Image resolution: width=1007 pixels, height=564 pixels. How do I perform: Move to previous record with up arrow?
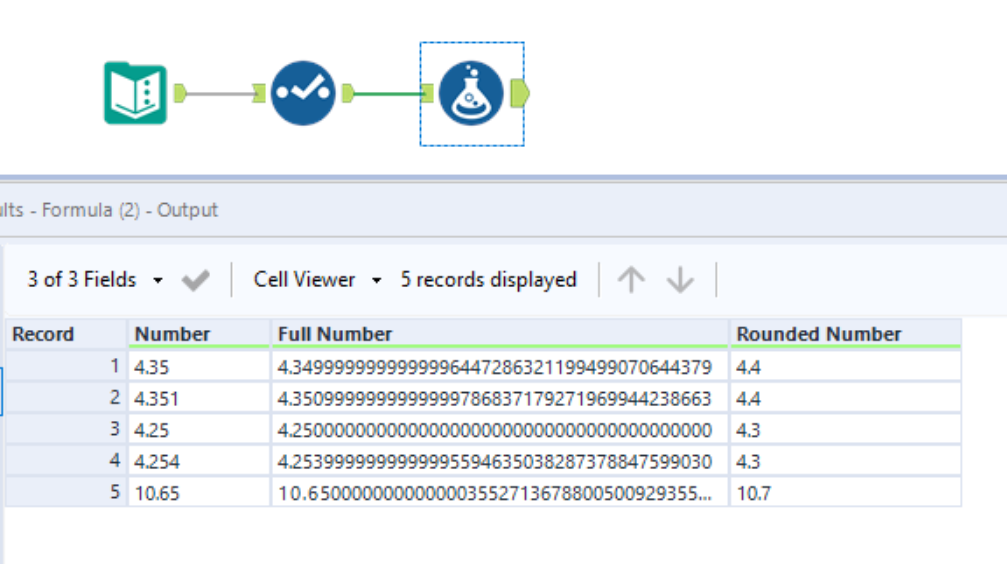point(631,280)
